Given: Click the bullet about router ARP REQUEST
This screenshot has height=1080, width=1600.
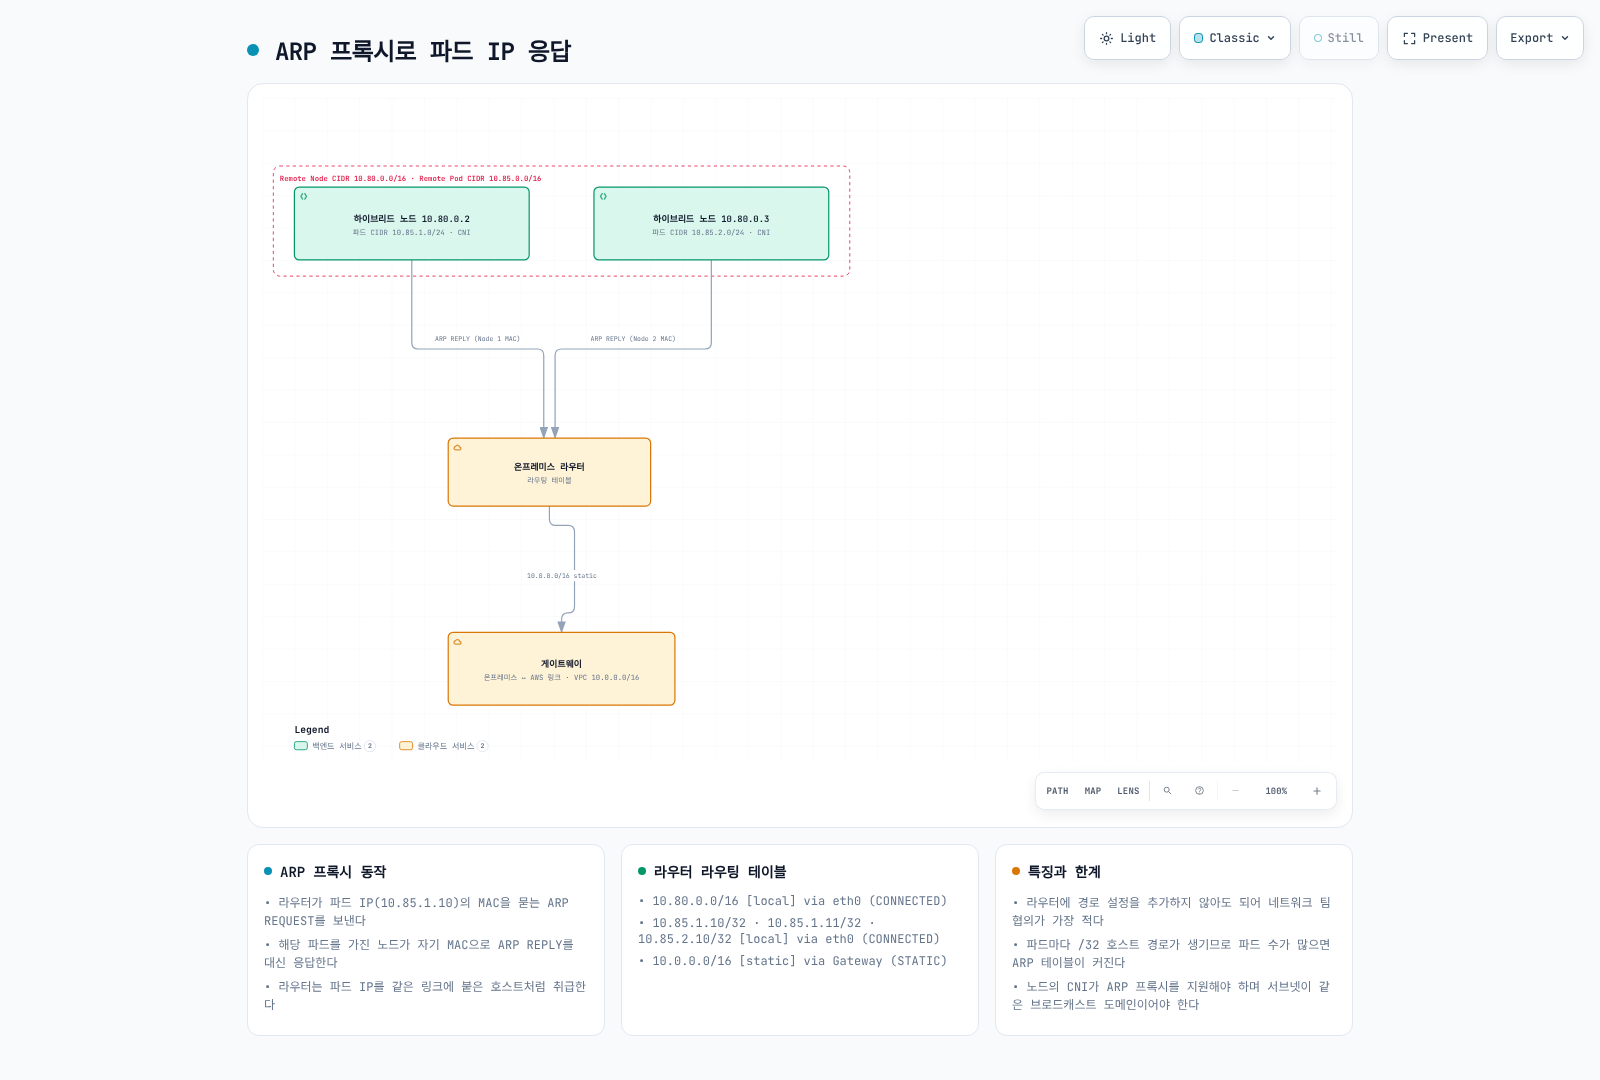Looking at the screenshot, I should [416, 911].
